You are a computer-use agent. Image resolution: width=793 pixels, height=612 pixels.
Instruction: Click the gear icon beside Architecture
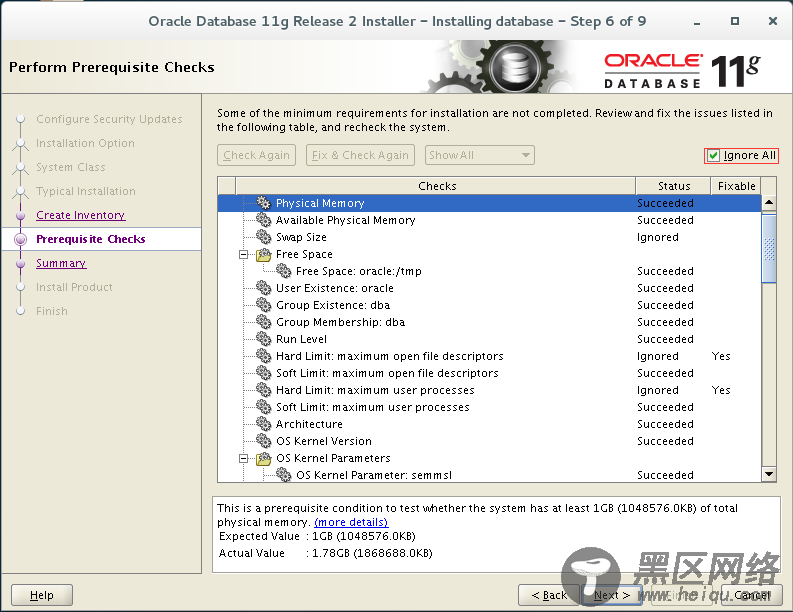pyautogui.click(x=263, y=424)
